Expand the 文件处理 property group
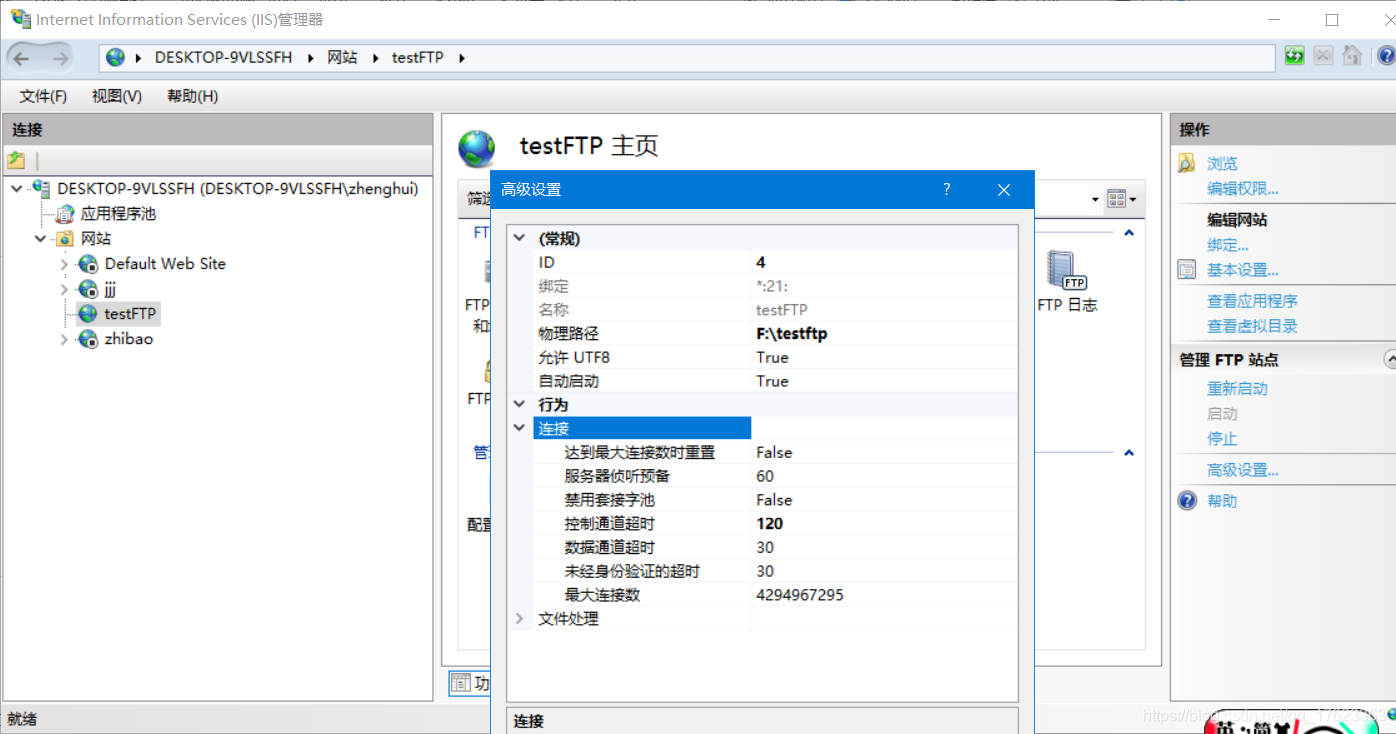The height and width of the screenshot is (734, 1396). pyautogui.click(x=519, y=618)
